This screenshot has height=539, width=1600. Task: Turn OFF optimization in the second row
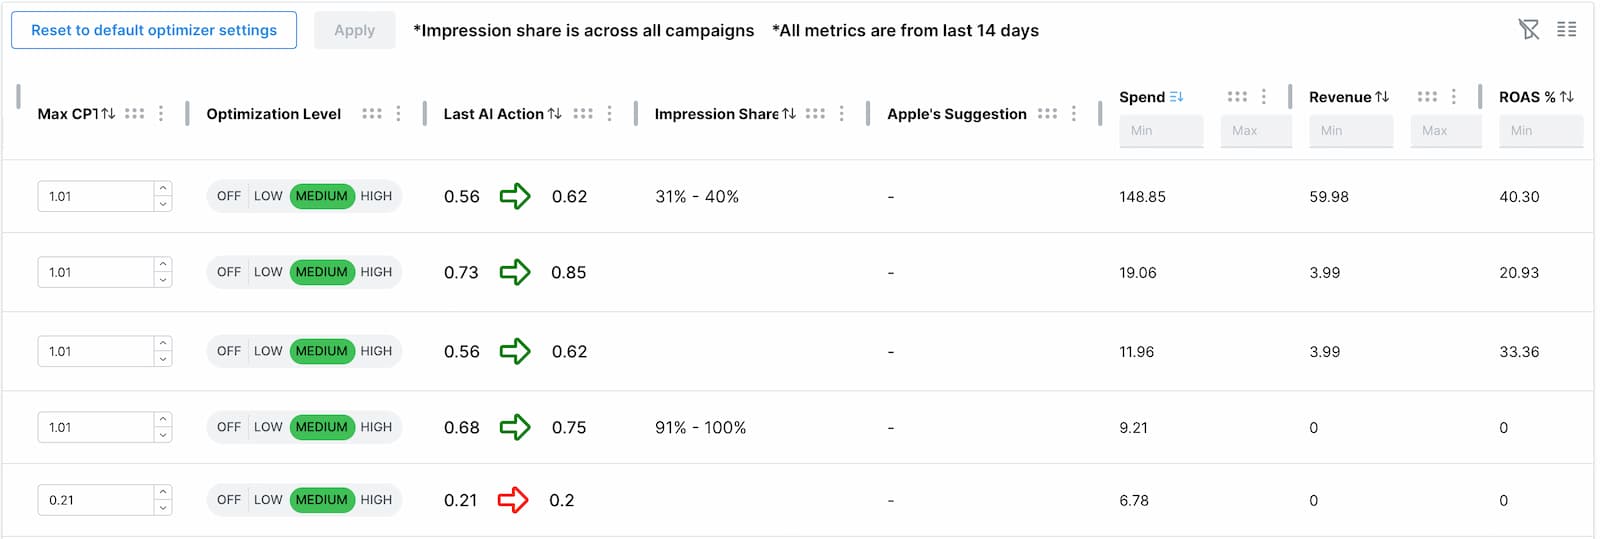229,272
